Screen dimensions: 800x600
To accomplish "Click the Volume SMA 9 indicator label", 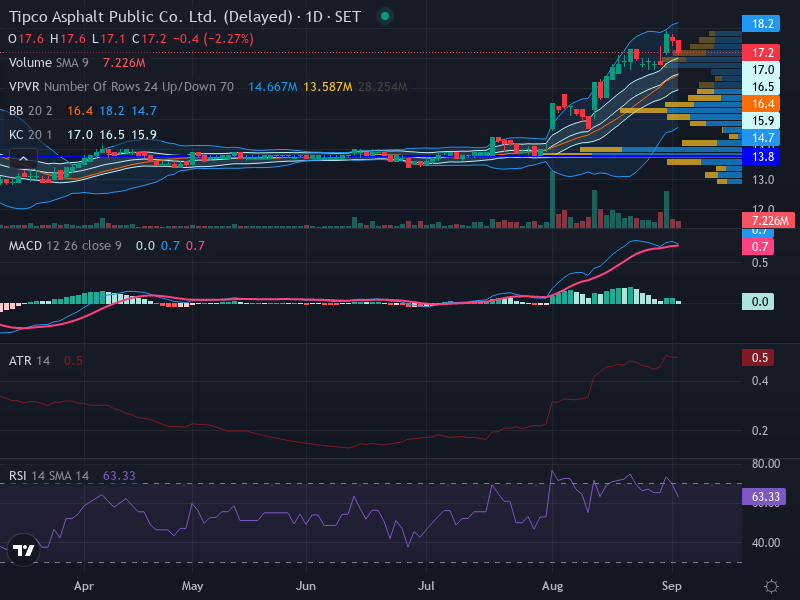I will tap(48, 63).
